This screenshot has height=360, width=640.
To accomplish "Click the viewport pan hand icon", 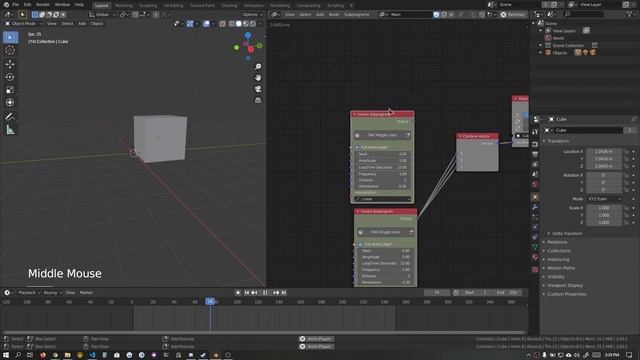I will pos(258,78).
